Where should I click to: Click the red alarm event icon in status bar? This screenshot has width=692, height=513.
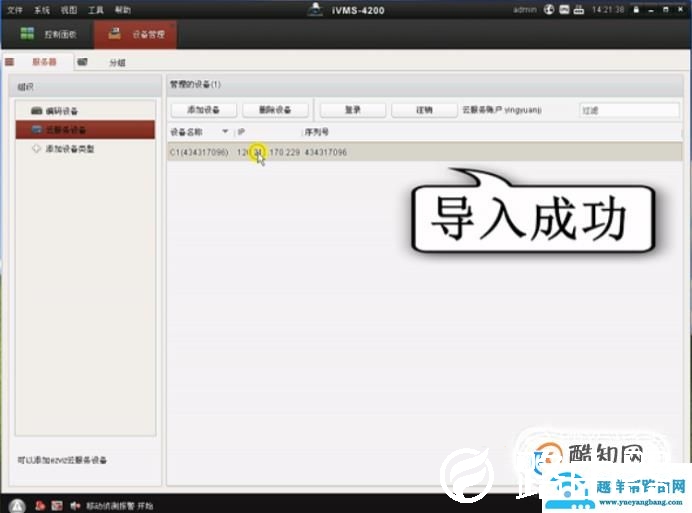(x=40, y=505)
